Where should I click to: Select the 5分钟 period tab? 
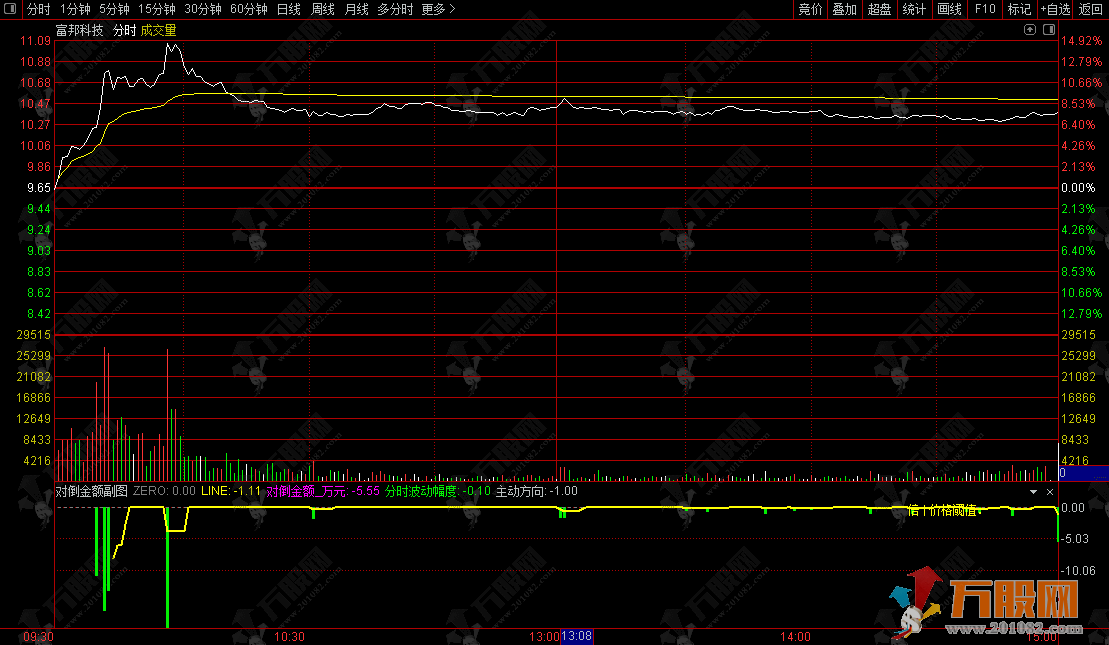pyautogui.click(x=114, y=9)
